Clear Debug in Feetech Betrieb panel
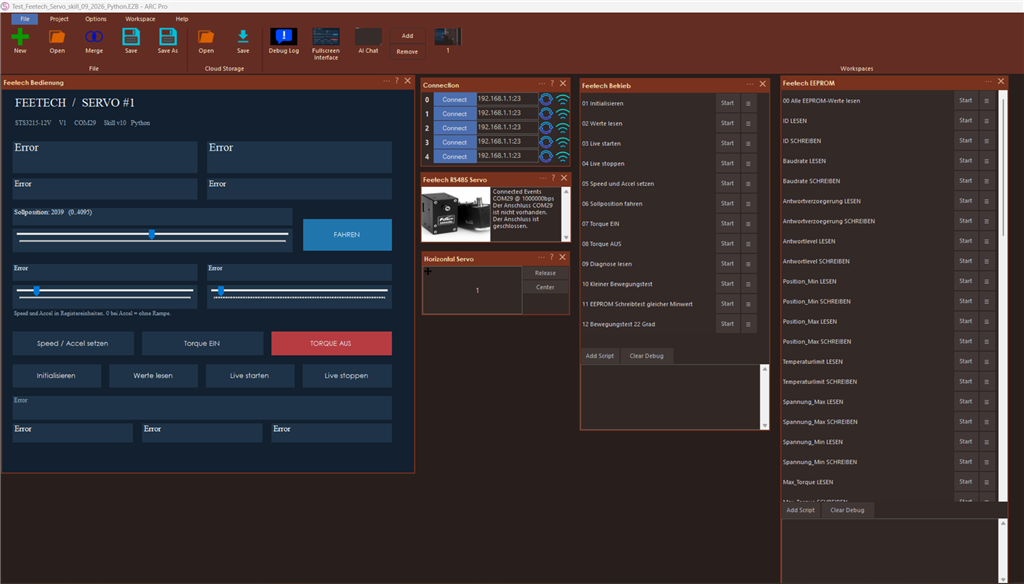 coord(647,356)
